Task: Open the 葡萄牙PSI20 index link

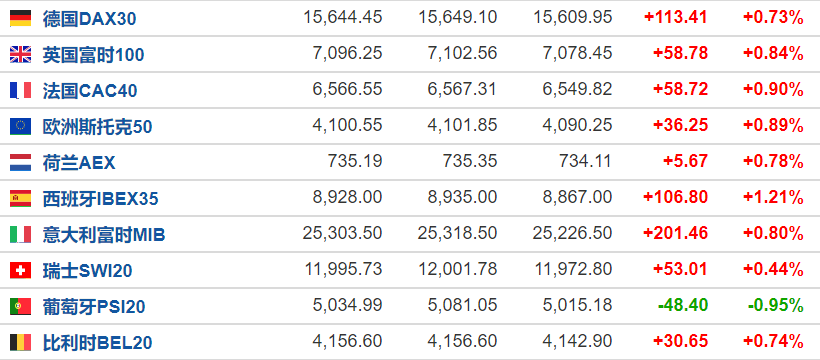Action: (94, 307)
